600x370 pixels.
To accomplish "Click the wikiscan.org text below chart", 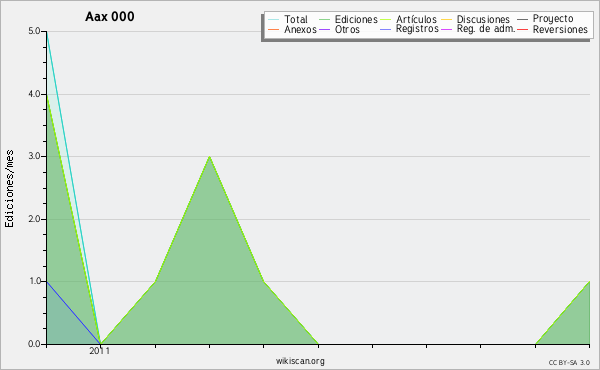I will point(300,361).
